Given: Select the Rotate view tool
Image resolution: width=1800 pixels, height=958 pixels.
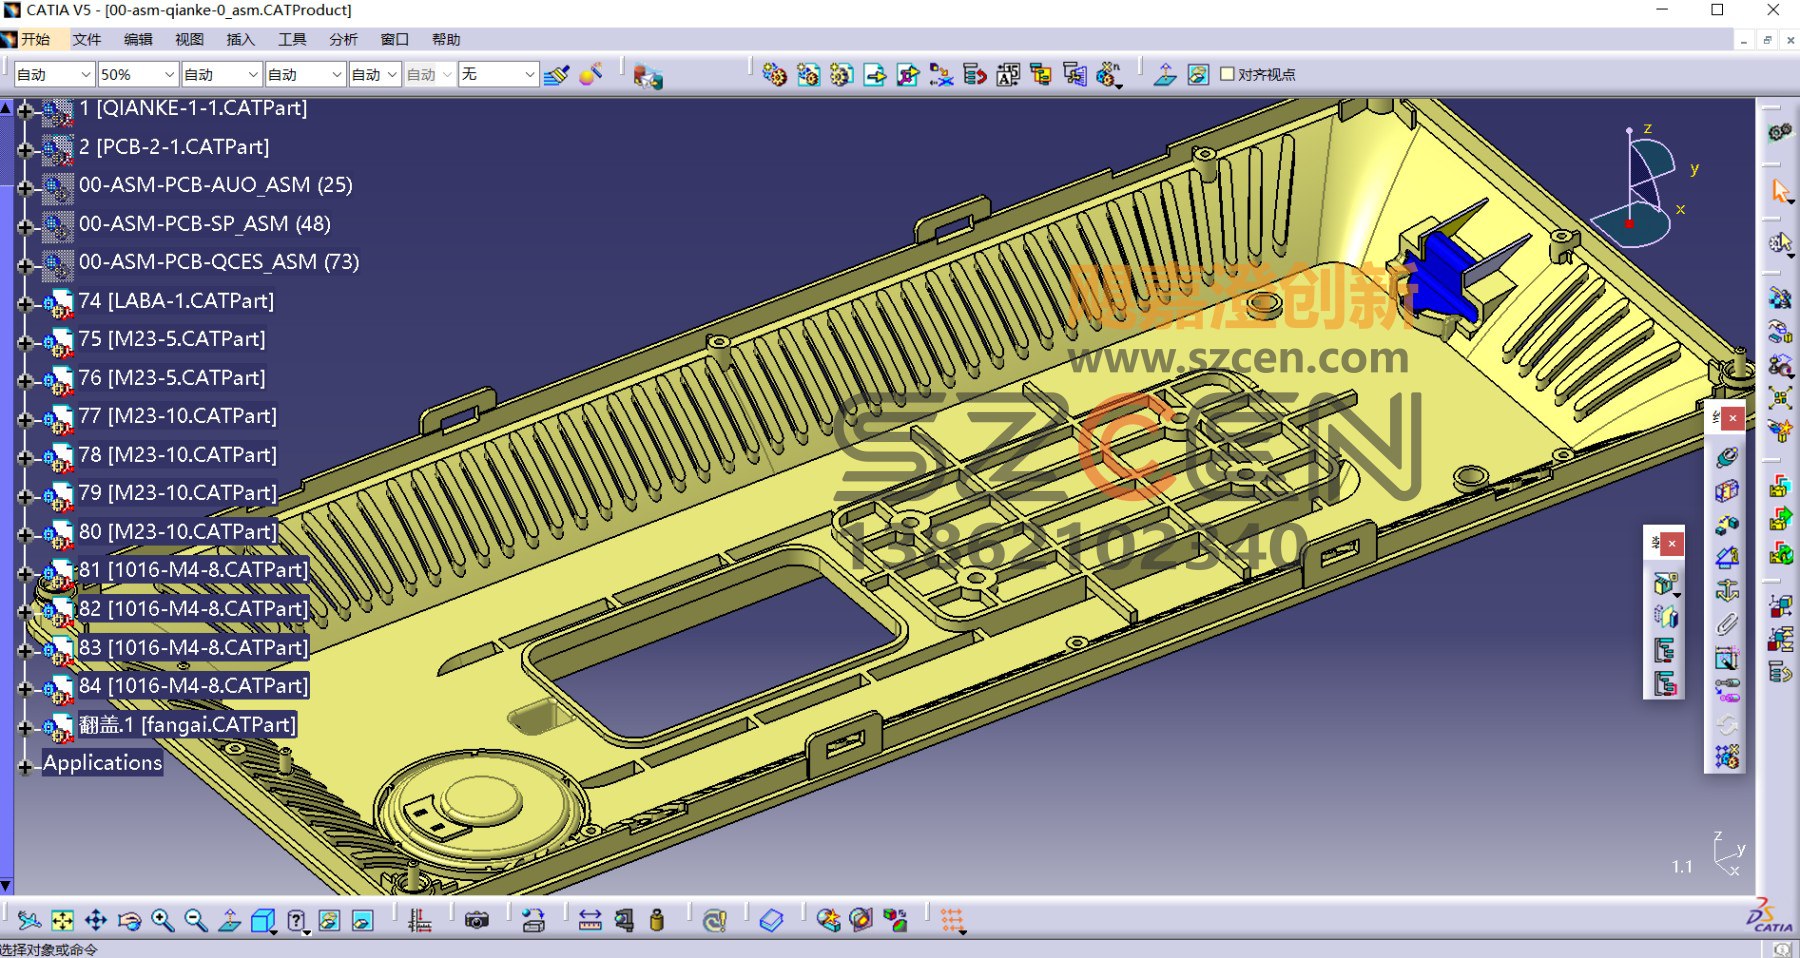Looking at the screenshot, I should [x=129, y=921].
